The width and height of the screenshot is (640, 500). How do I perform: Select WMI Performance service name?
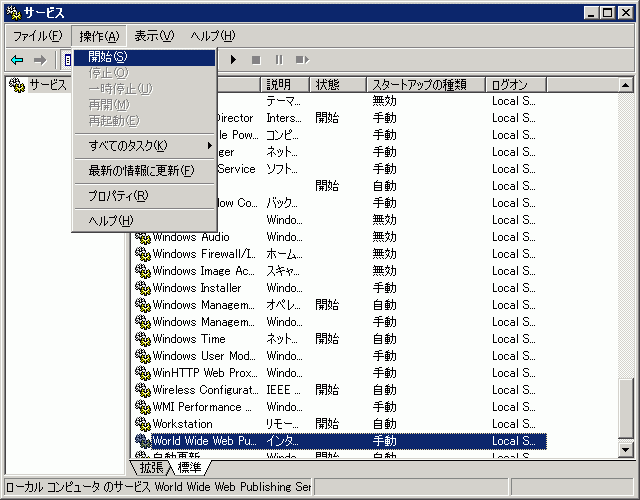[x=202, y=407]
